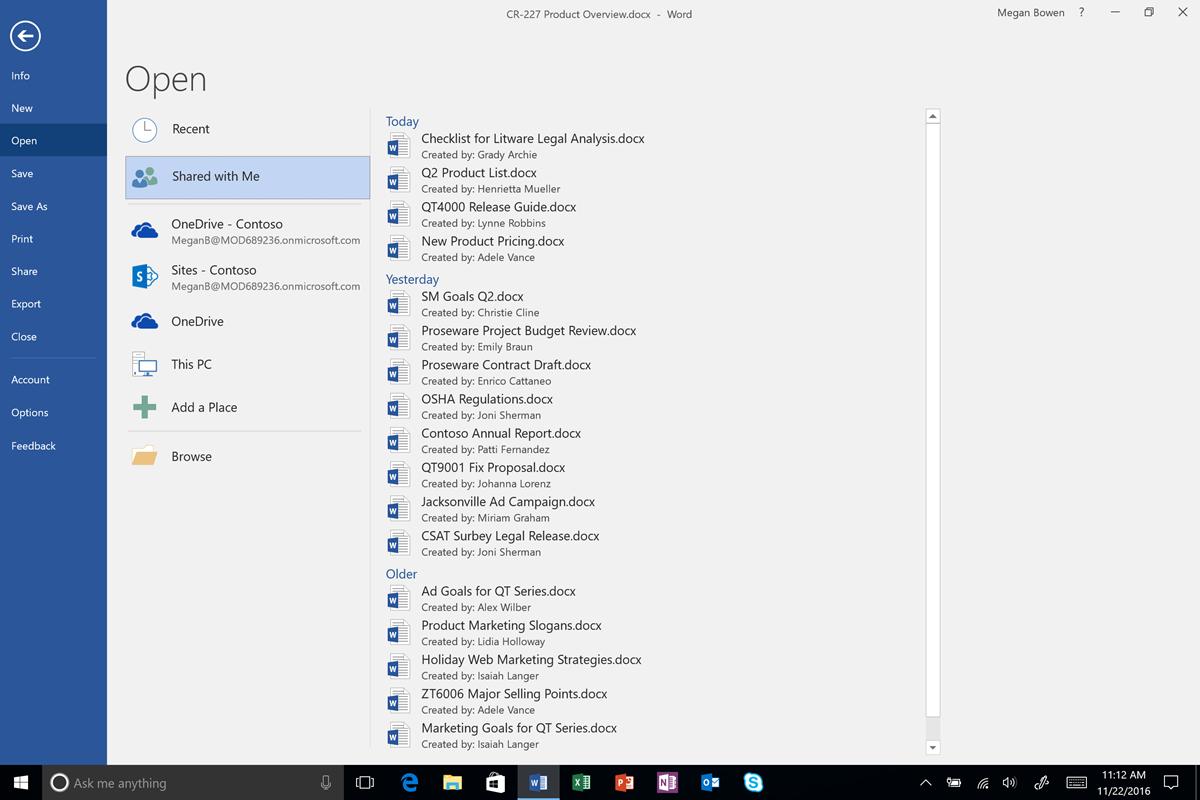Click the file list scroll up arrow

933,116
